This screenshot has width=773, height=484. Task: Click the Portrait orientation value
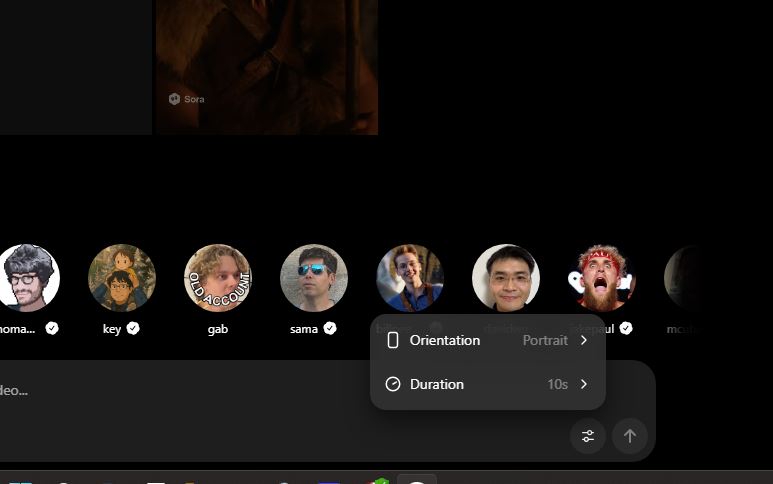tap(545, 340)
